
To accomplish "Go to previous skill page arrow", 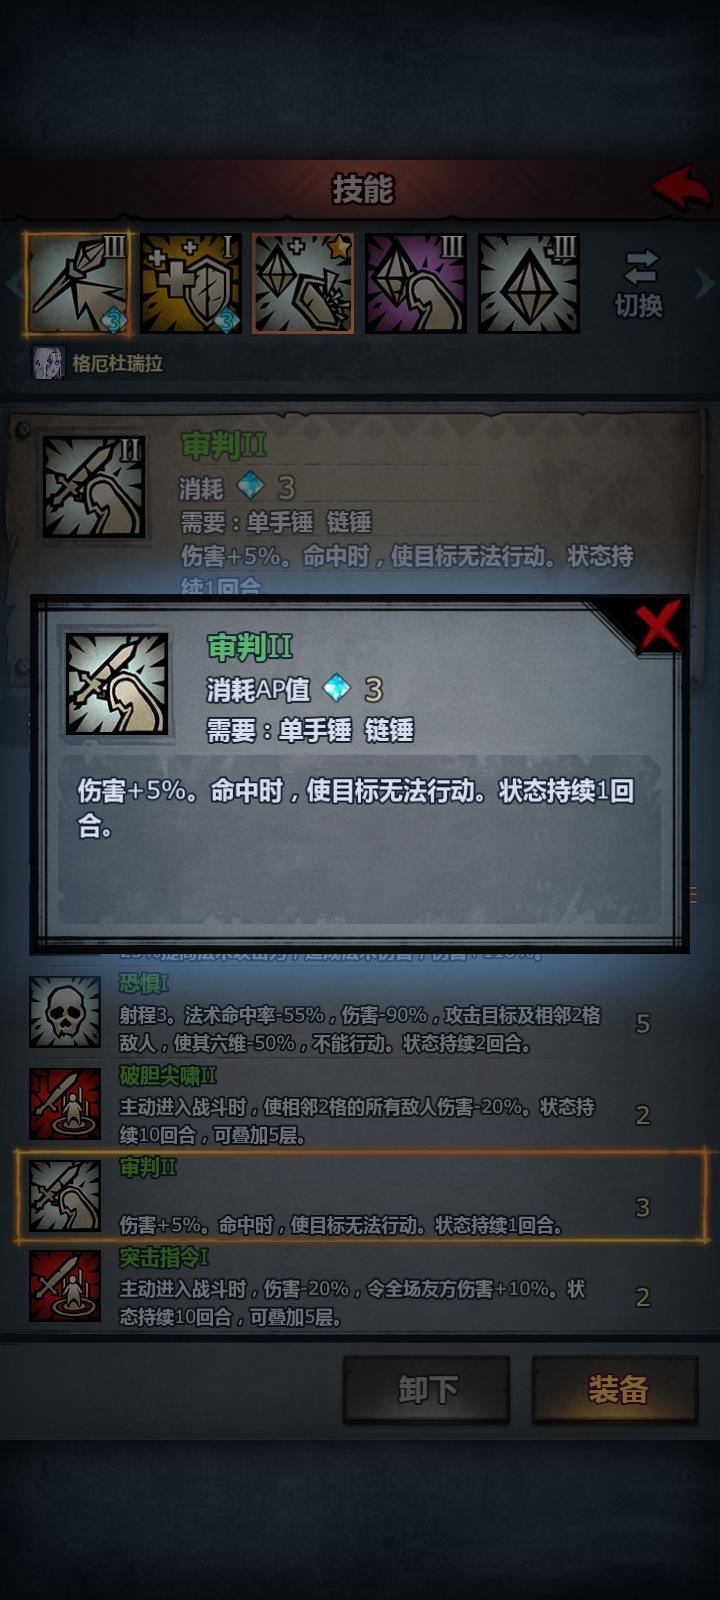I will (x=13, y=284).
